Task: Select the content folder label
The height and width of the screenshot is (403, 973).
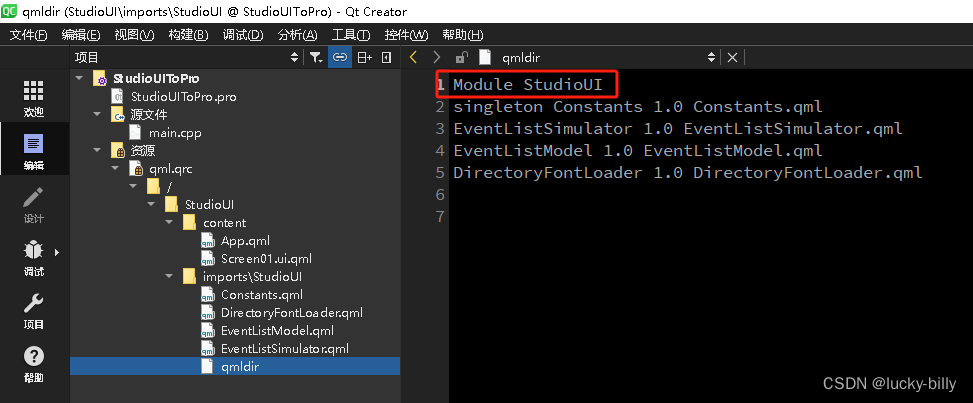Action: point(225,223)
